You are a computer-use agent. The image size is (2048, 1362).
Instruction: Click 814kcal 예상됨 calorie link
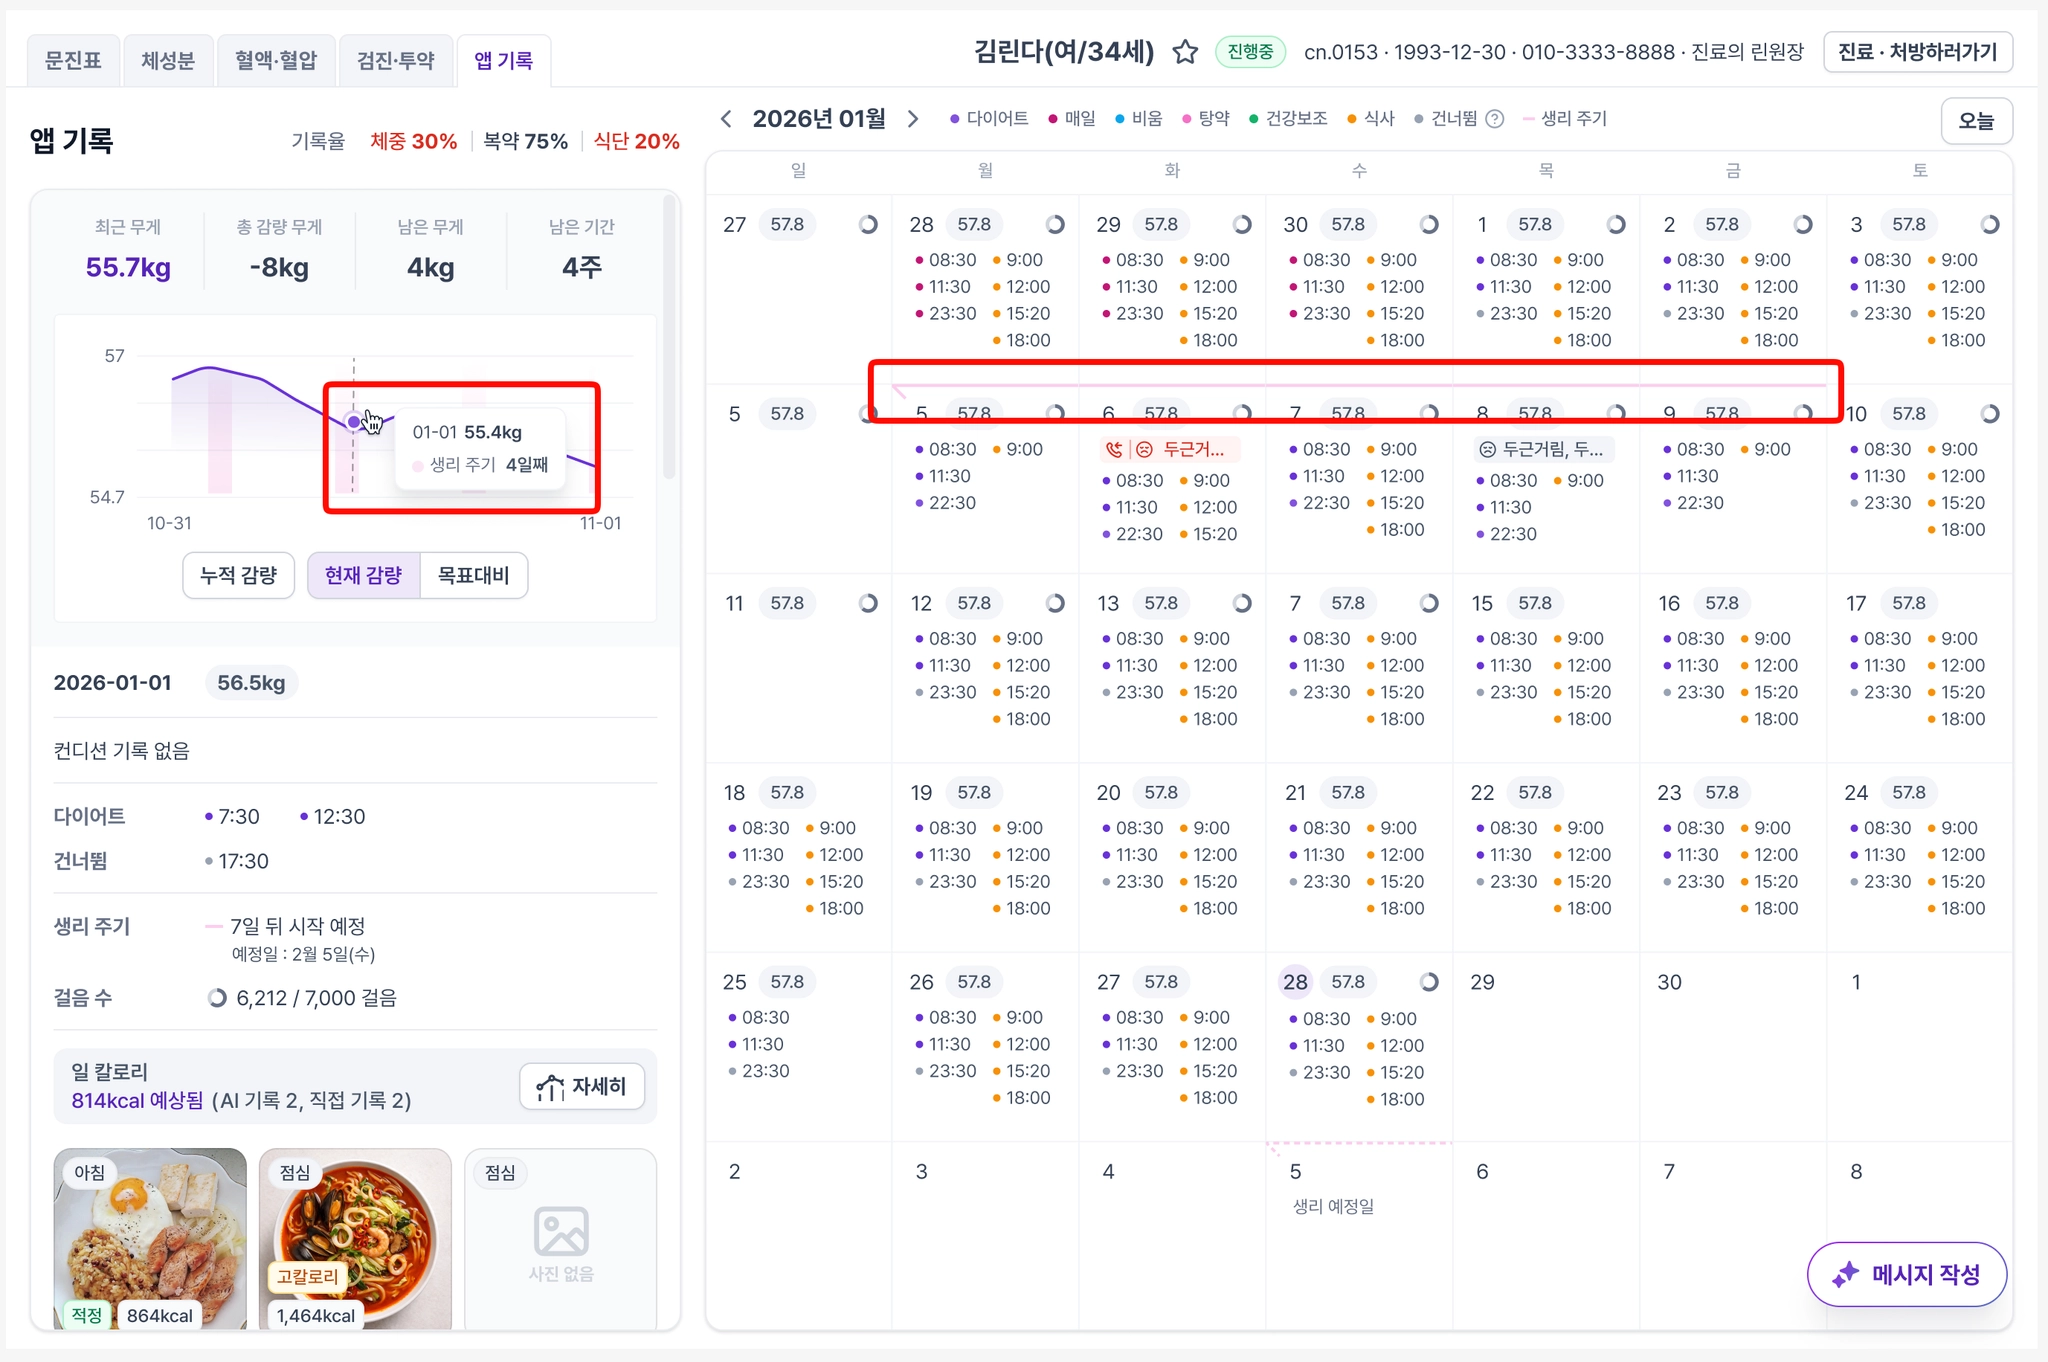point(137,1101)
